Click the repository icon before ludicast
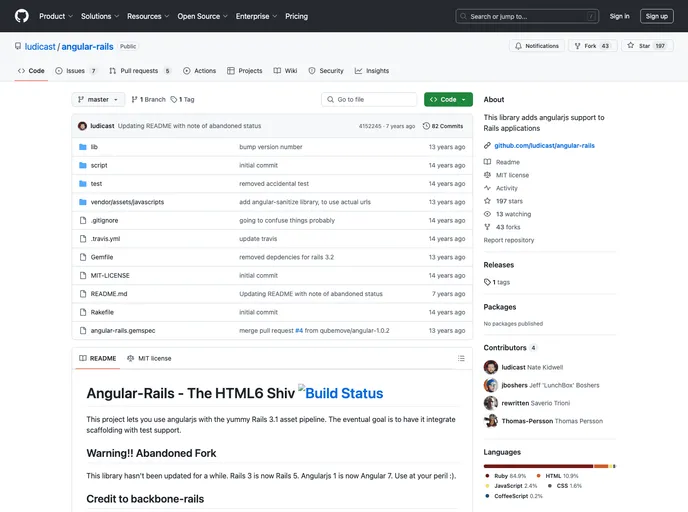The image size is (688, 512). (18, 46)
